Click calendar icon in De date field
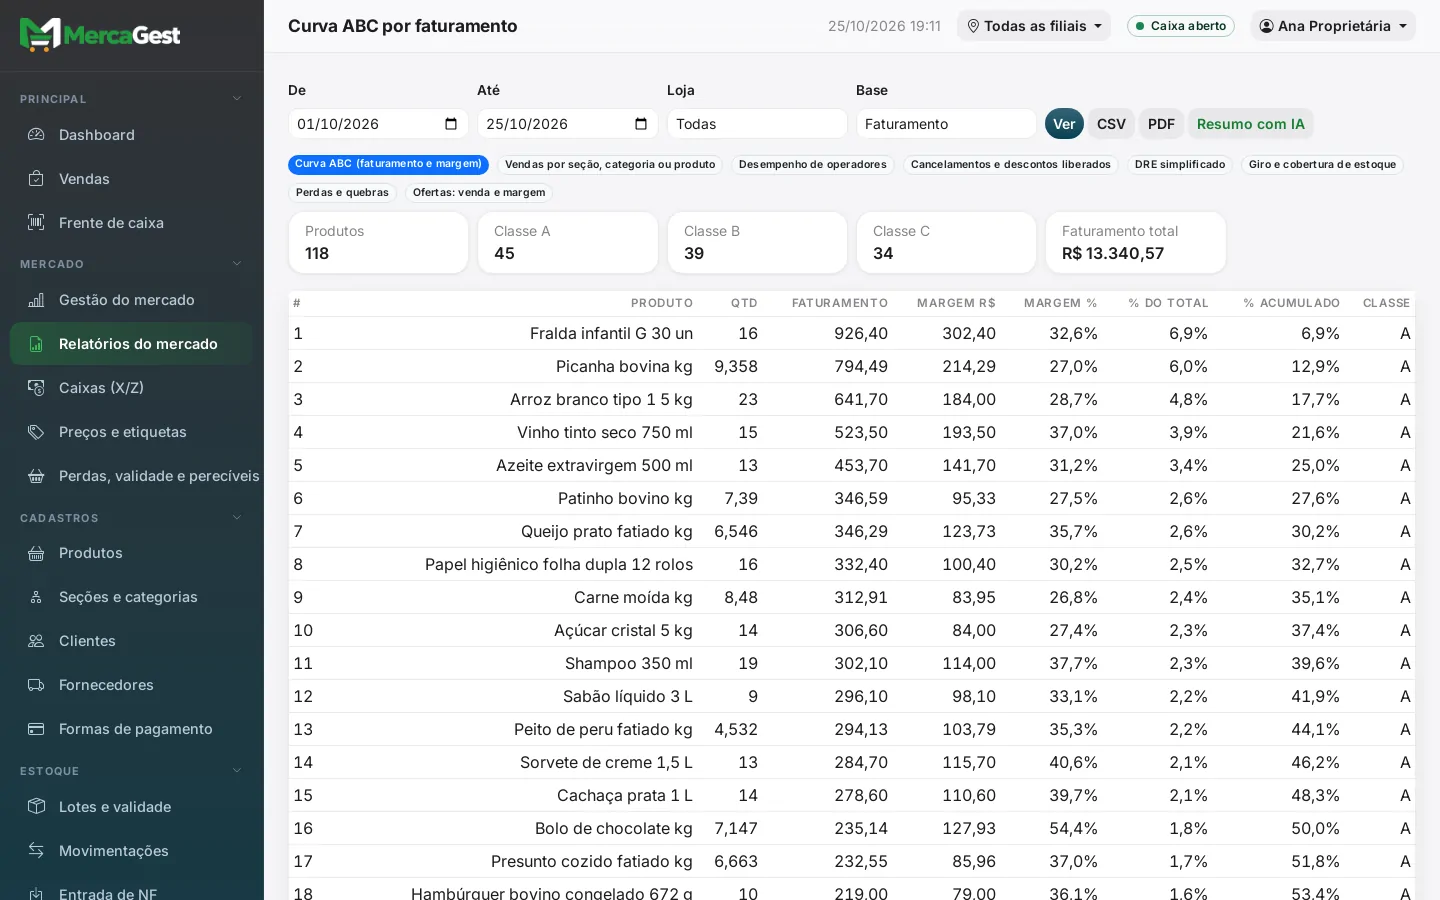This screenshot has height=900, width=1440. (x=451, y=124)
